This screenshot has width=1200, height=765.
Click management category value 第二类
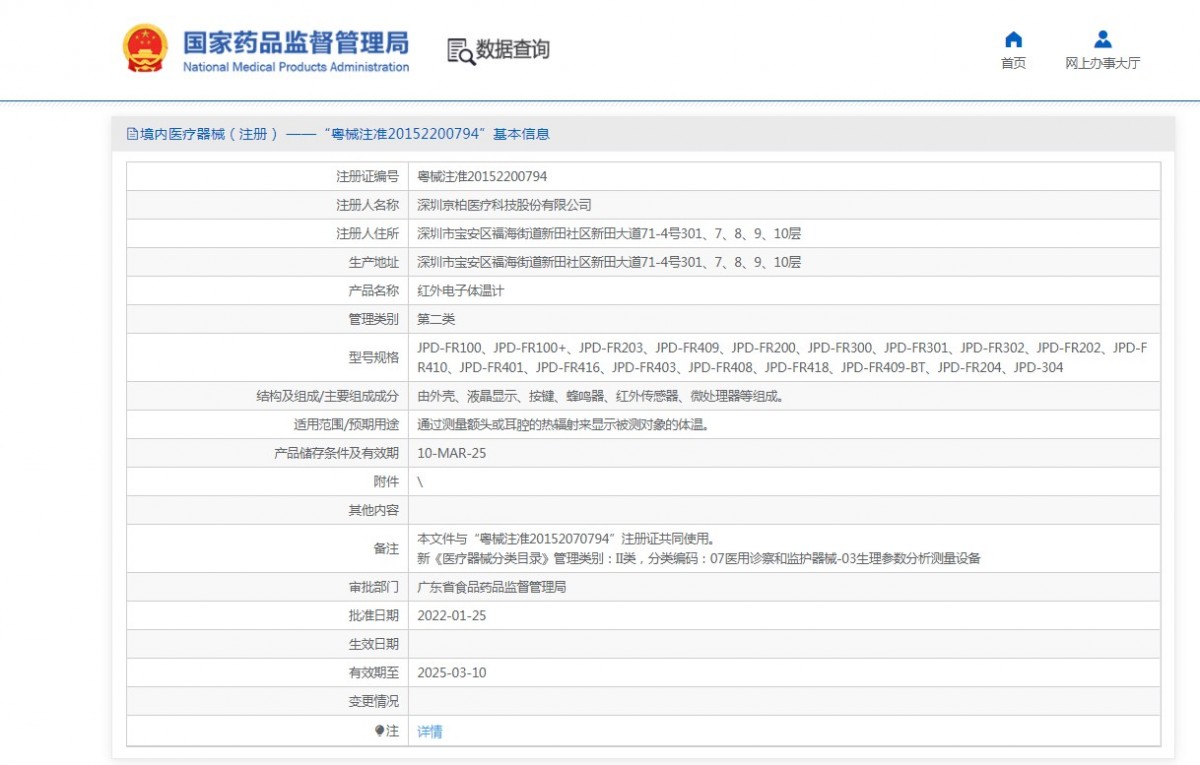click(436, 319)
